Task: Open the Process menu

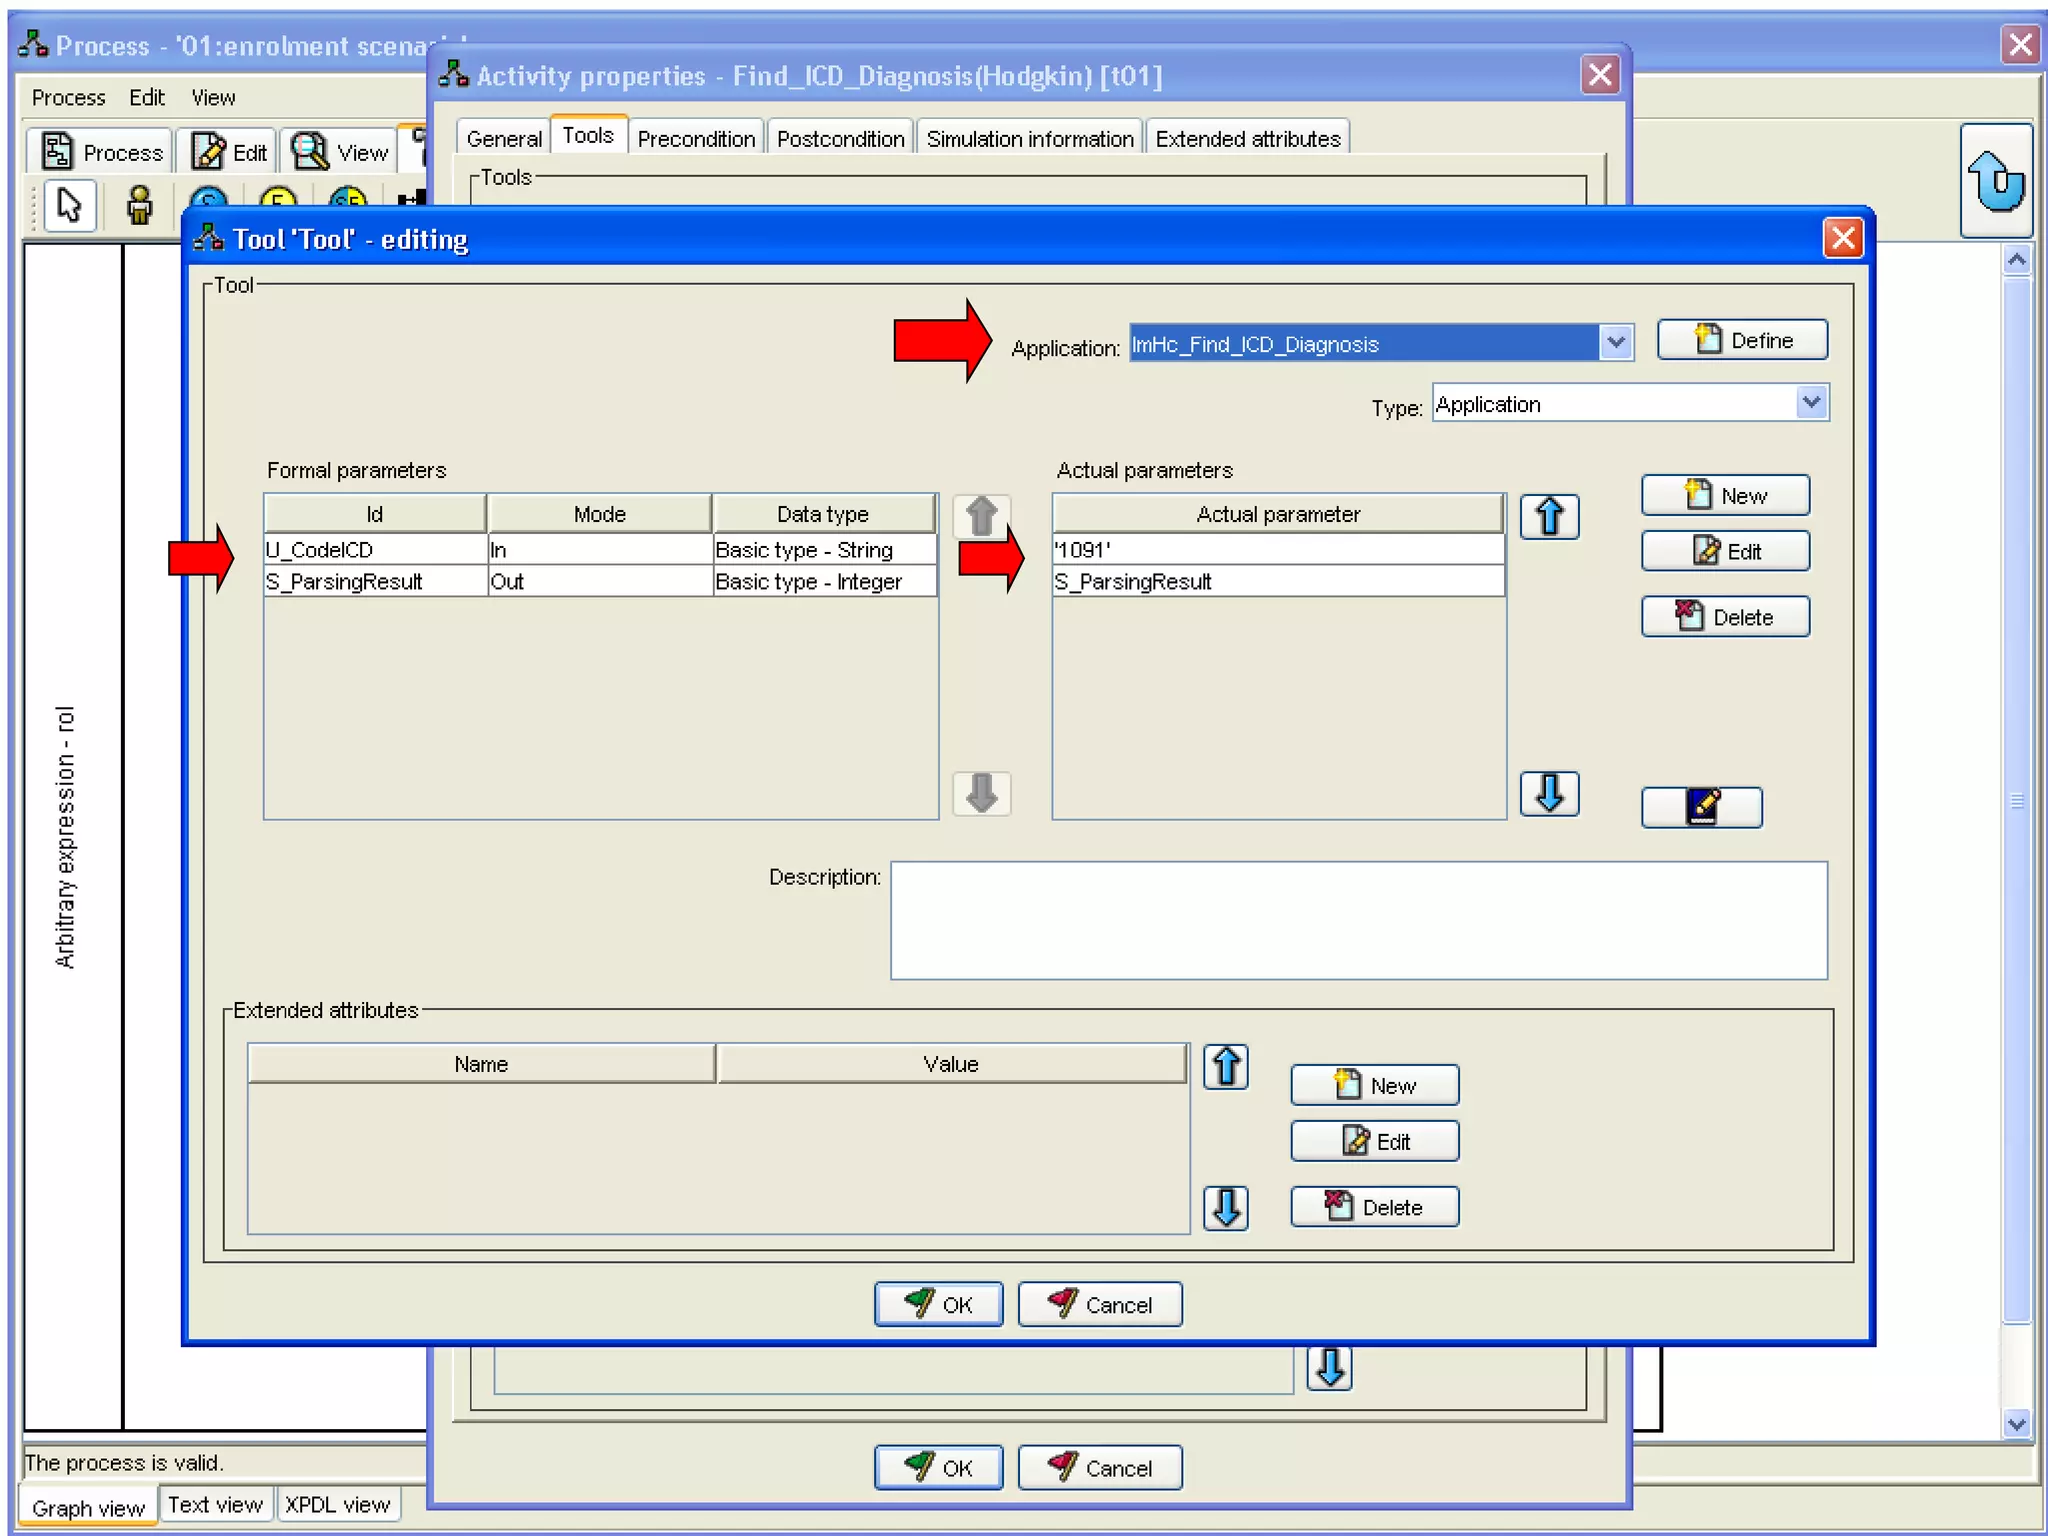Action: pyautogui.click(x=68, y=98)
